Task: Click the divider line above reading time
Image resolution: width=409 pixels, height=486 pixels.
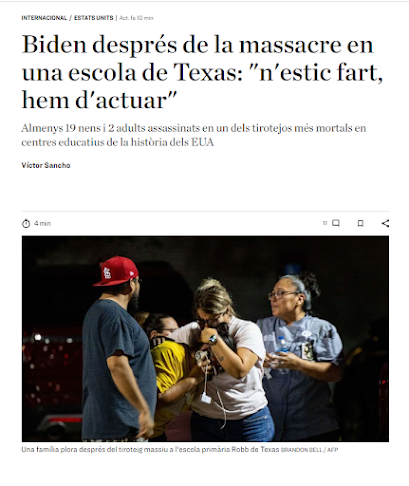Action: 205,211
